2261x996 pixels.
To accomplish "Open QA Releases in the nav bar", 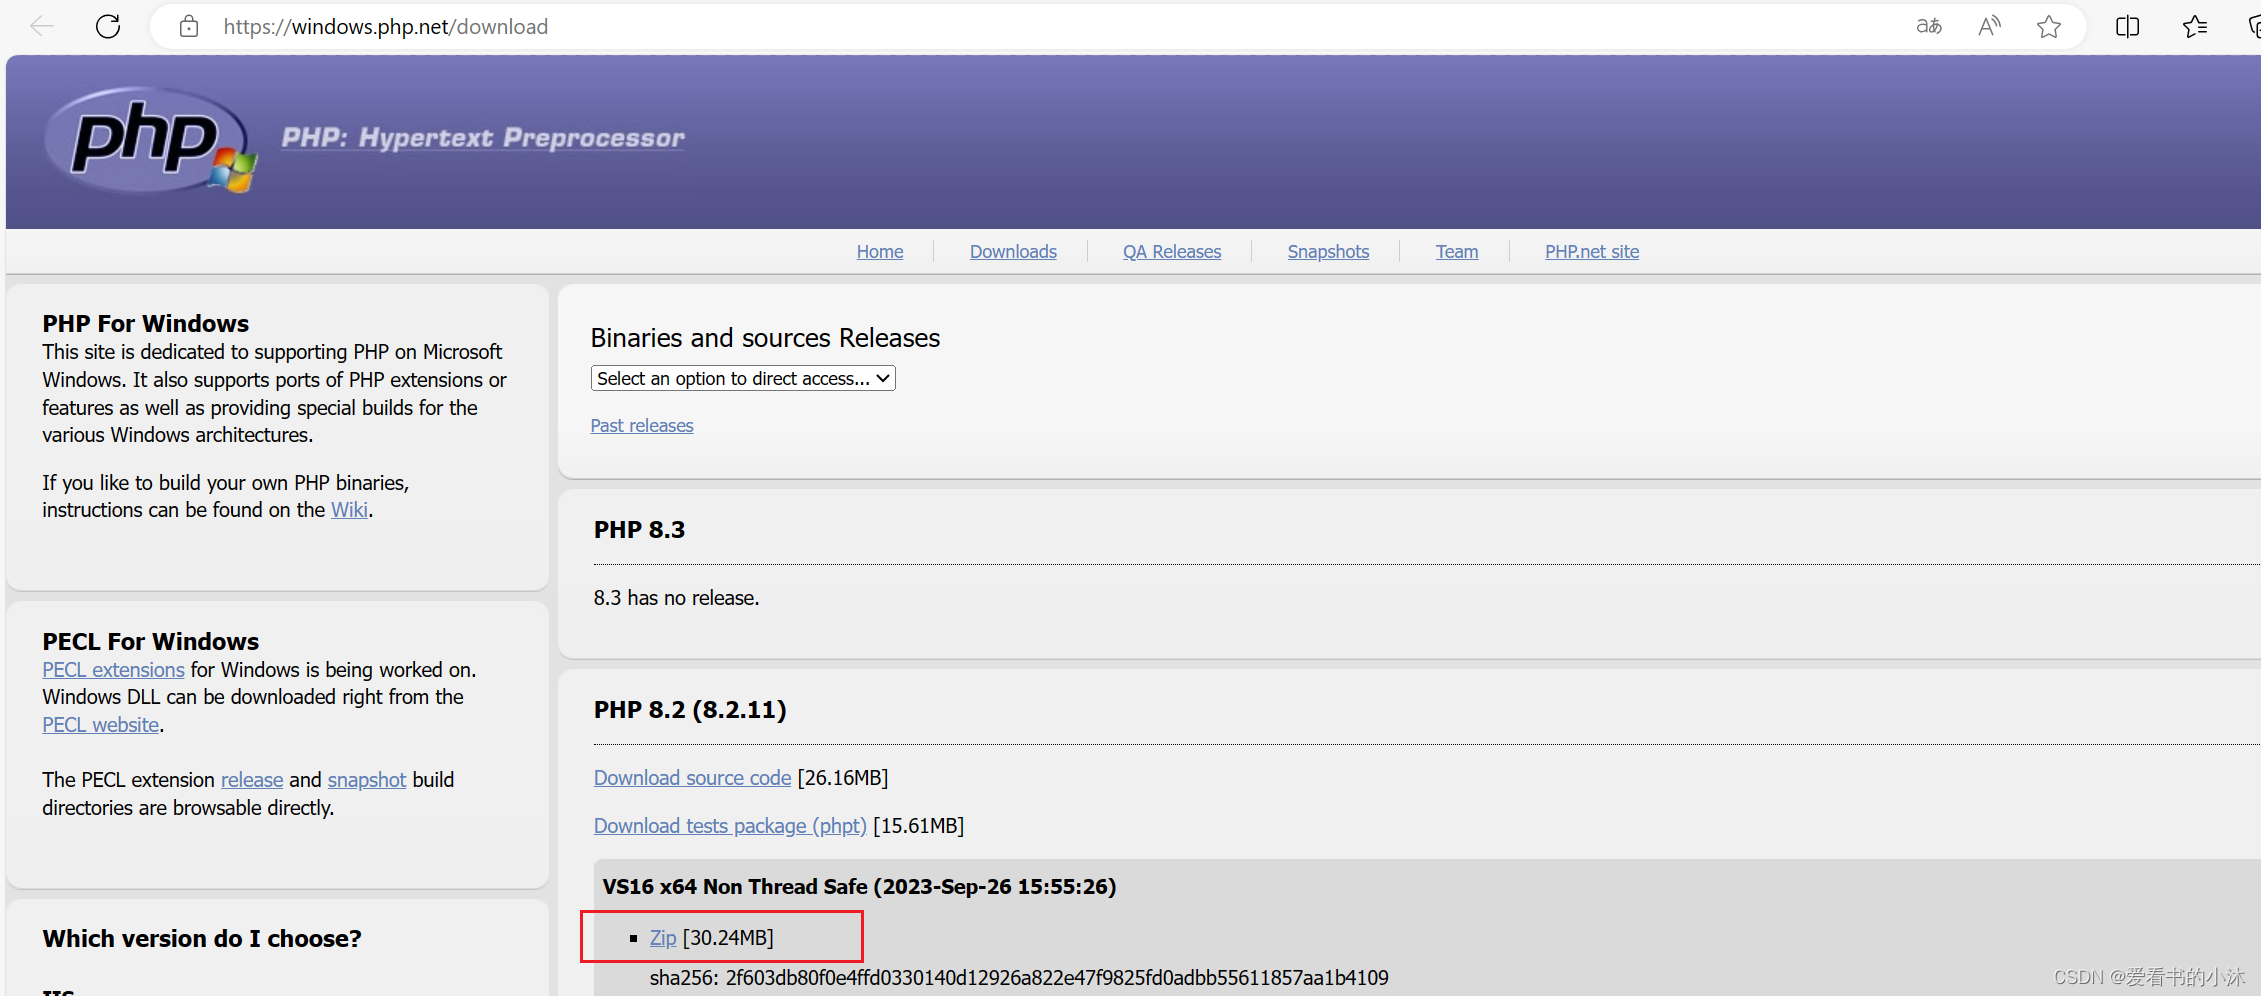I will coord(1172,252).
